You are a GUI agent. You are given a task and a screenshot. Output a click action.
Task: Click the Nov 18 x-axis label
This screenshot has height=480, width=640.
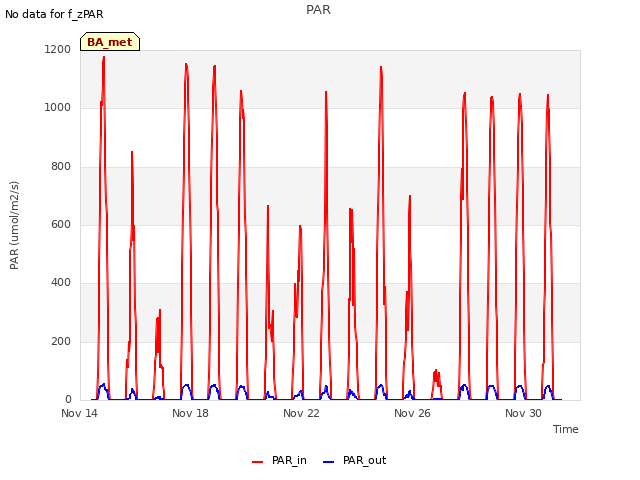click(190, 413)
